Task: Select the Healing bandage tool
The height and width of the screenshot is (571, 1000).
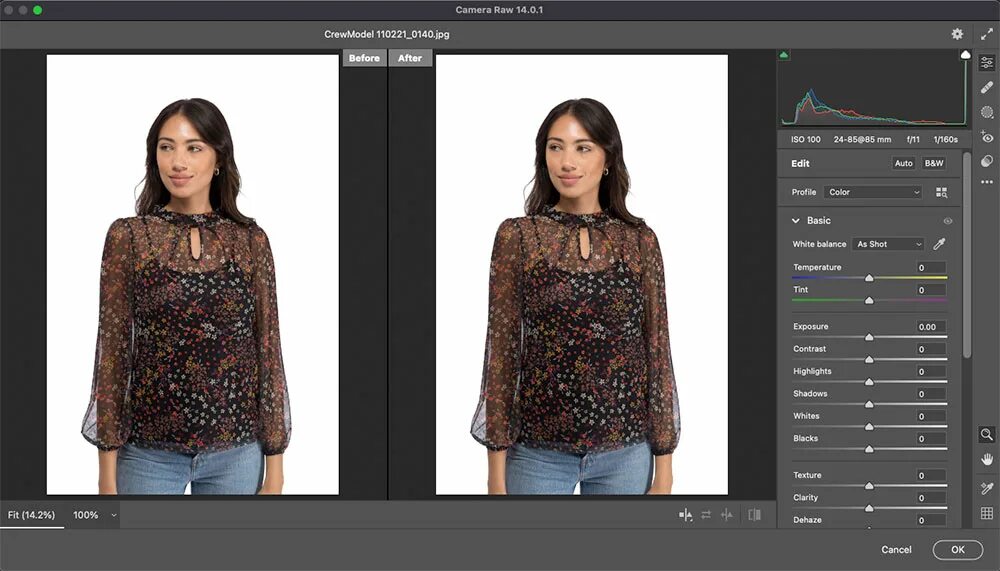Action: click(x=987, y=87)
